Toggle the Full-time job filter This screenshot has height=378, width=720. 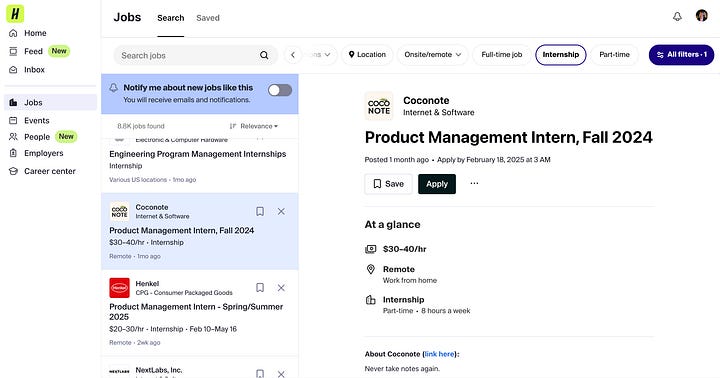[x=501, y=55]
